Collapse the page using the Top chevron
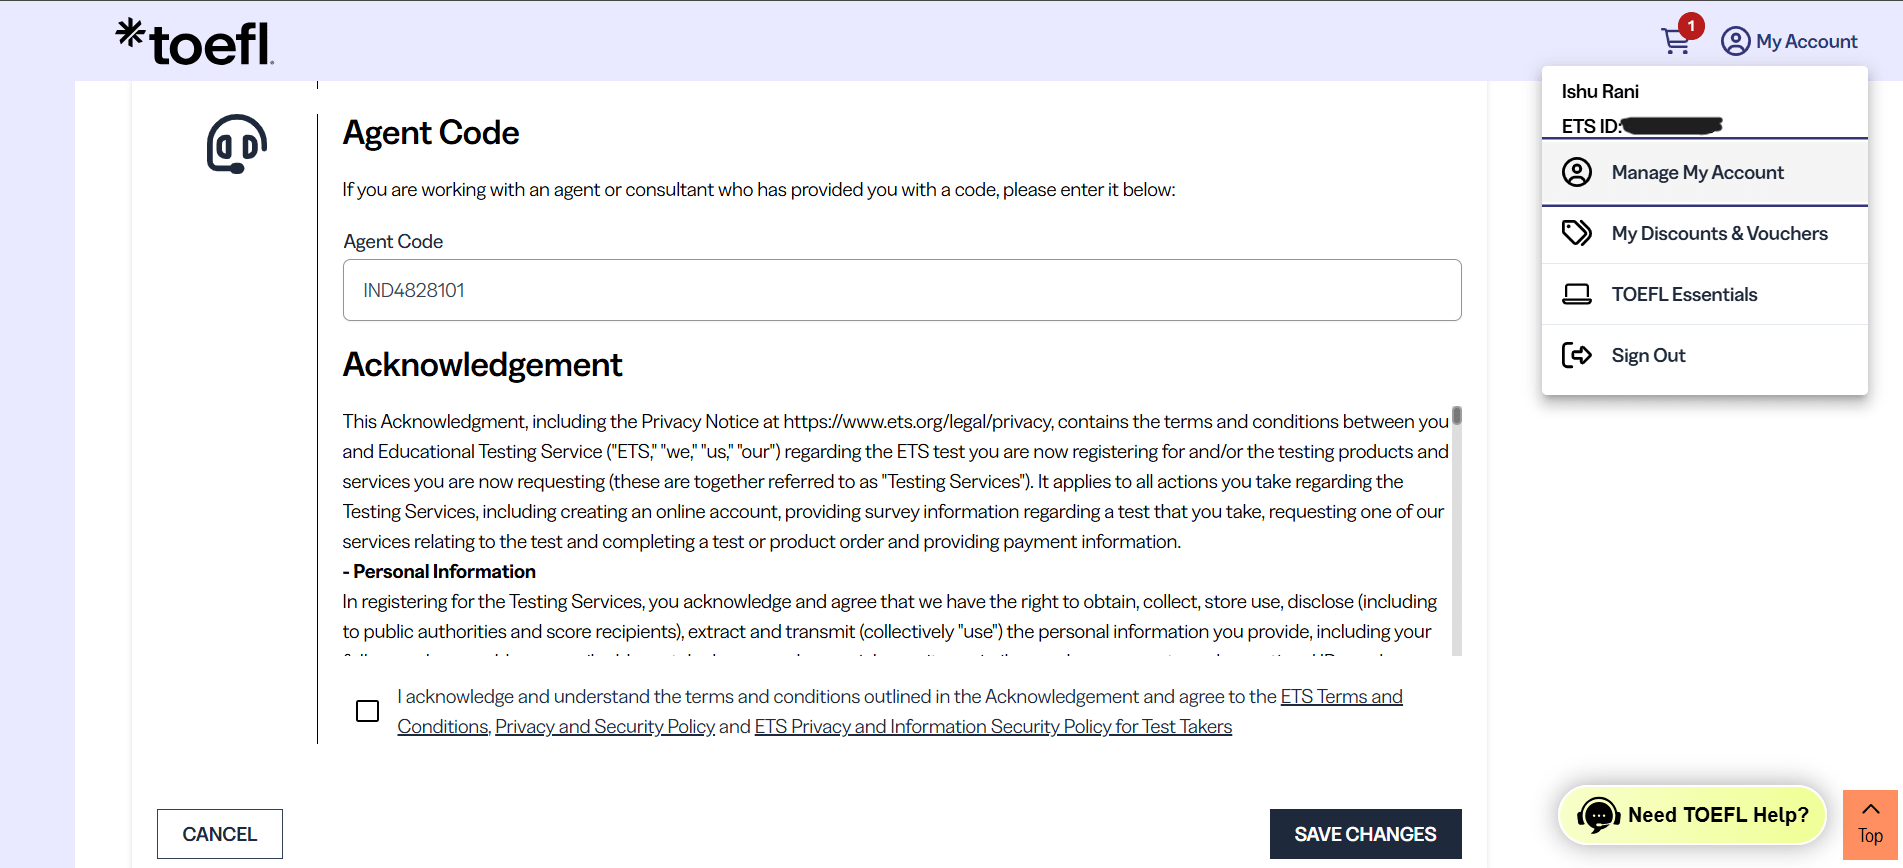This screenshot has width=1903, height=868. click(x=1869, y=809)
